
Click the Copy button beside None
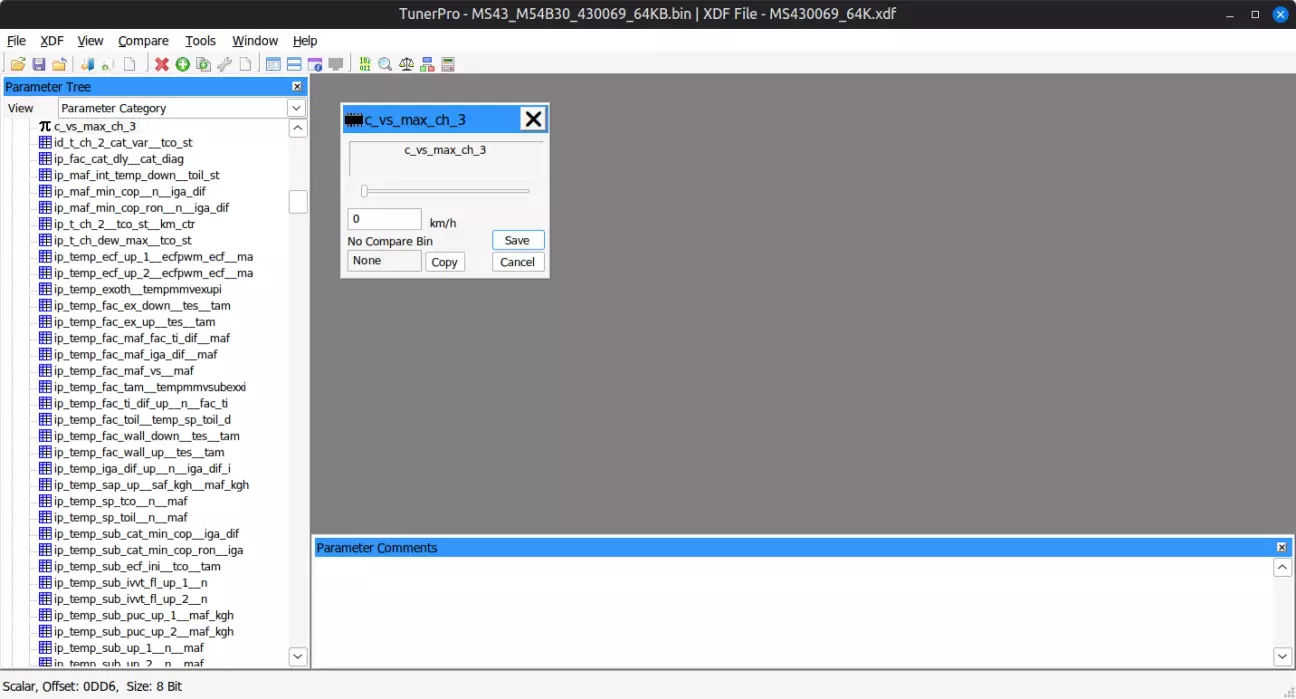pos(444,262)
